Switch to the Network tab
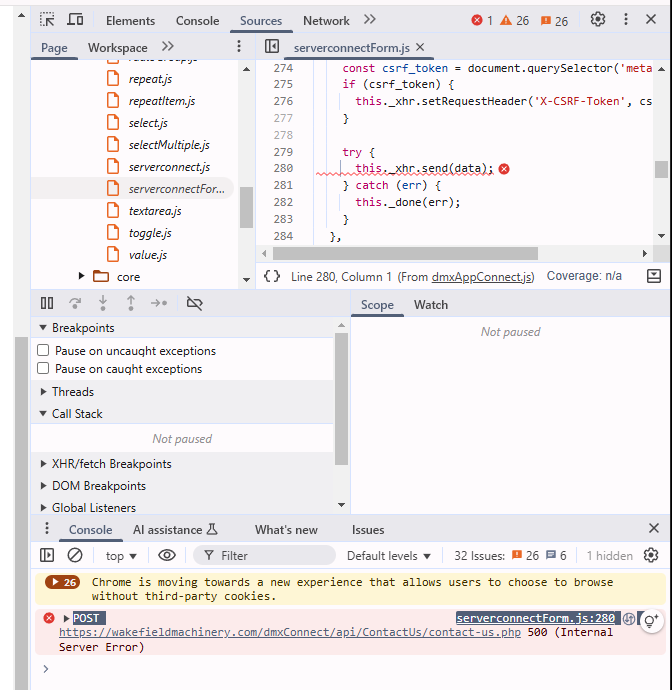This screenshot has height=690, width=672. [326, 20]
